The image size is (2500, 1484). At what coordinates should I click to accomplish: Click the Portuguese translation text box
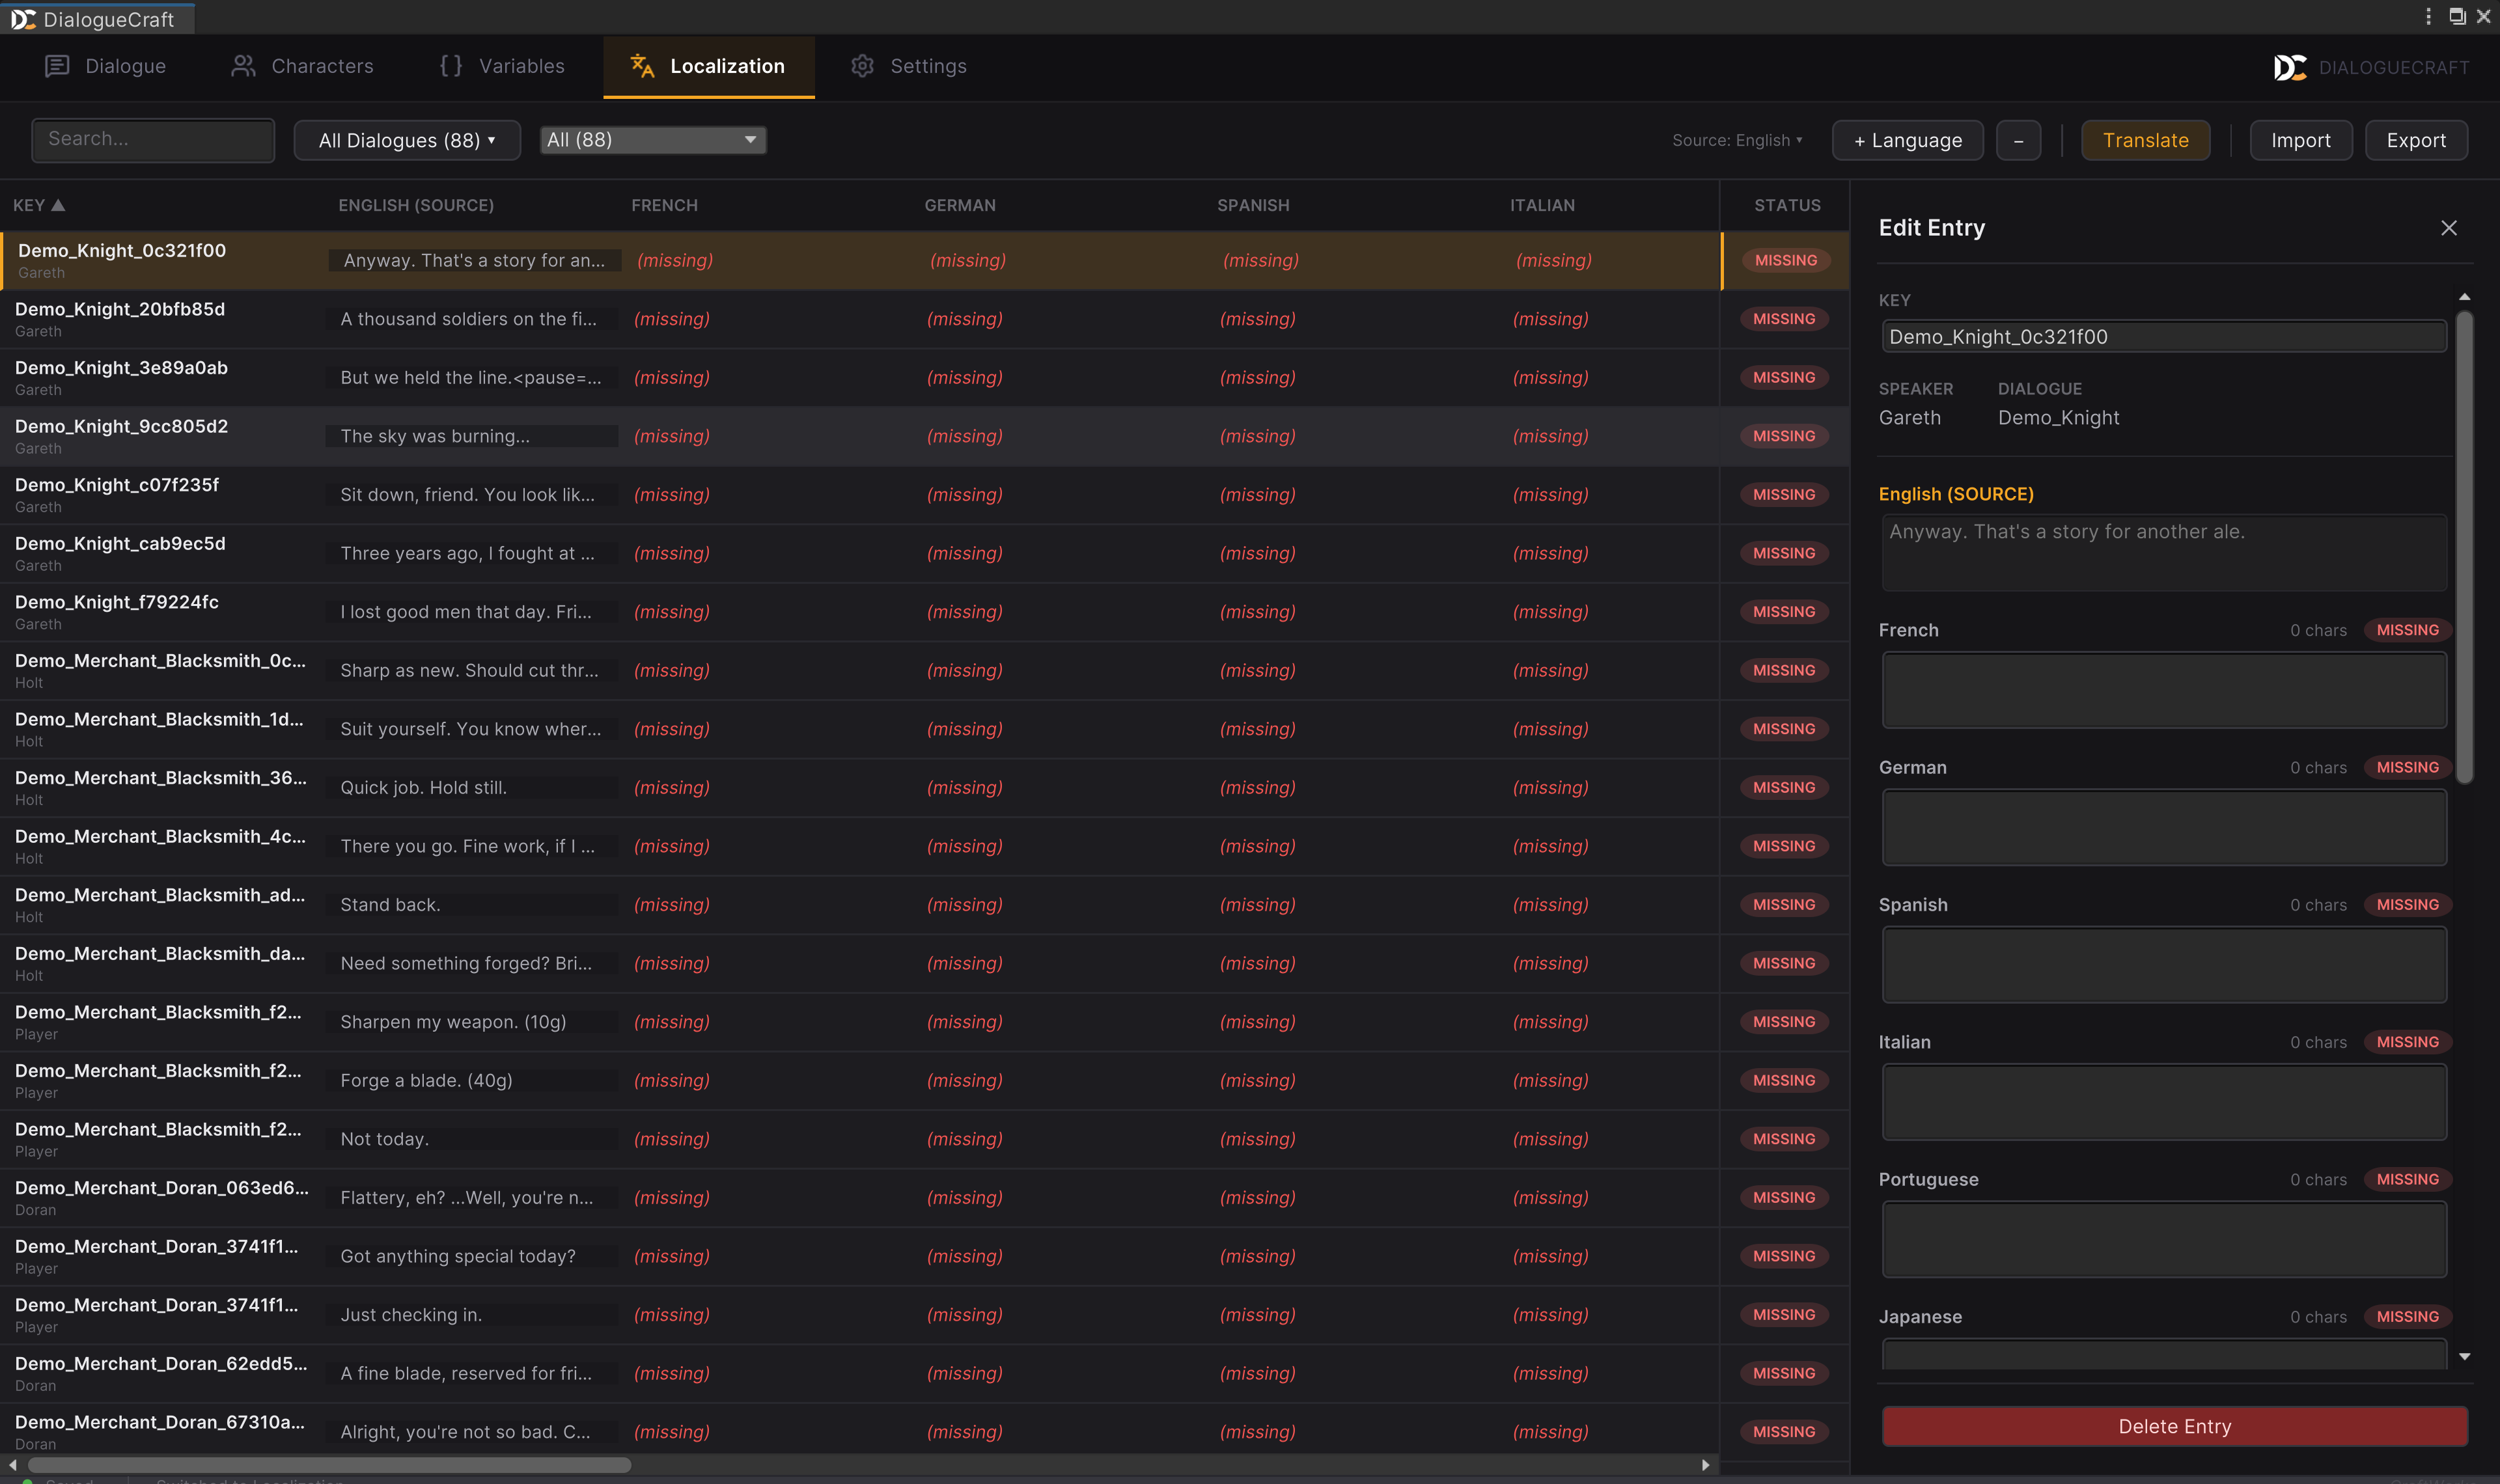2164,1239
